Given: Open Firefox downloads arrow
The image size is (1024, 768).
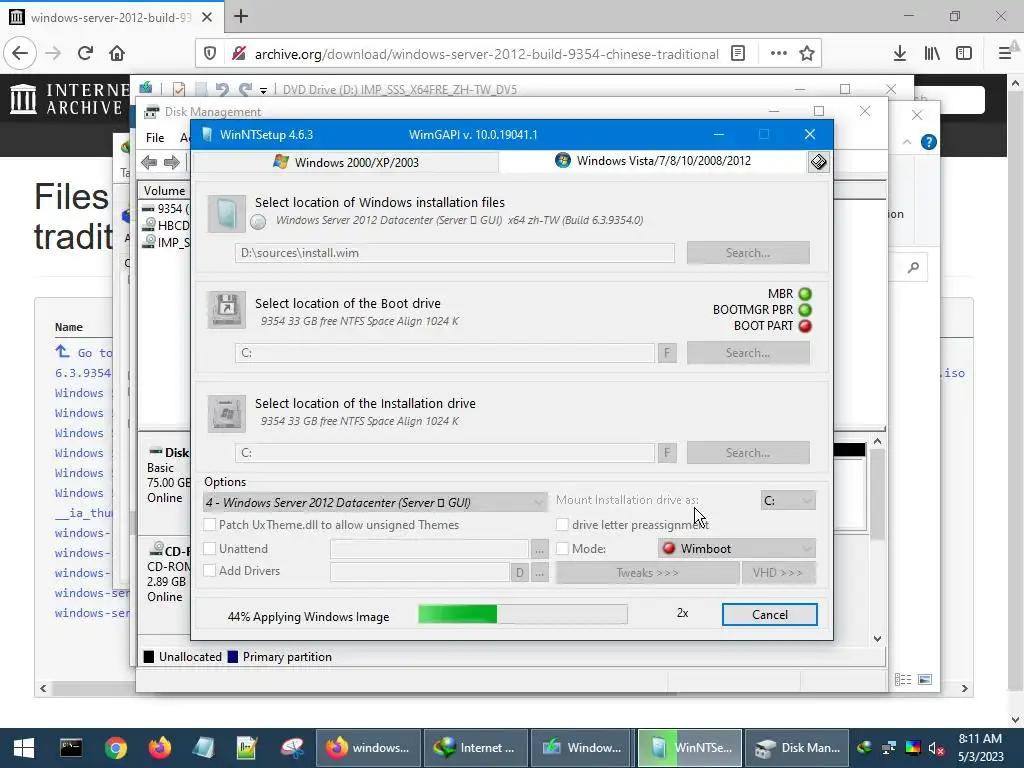Looking at the screenshot, I should (900, 53).
